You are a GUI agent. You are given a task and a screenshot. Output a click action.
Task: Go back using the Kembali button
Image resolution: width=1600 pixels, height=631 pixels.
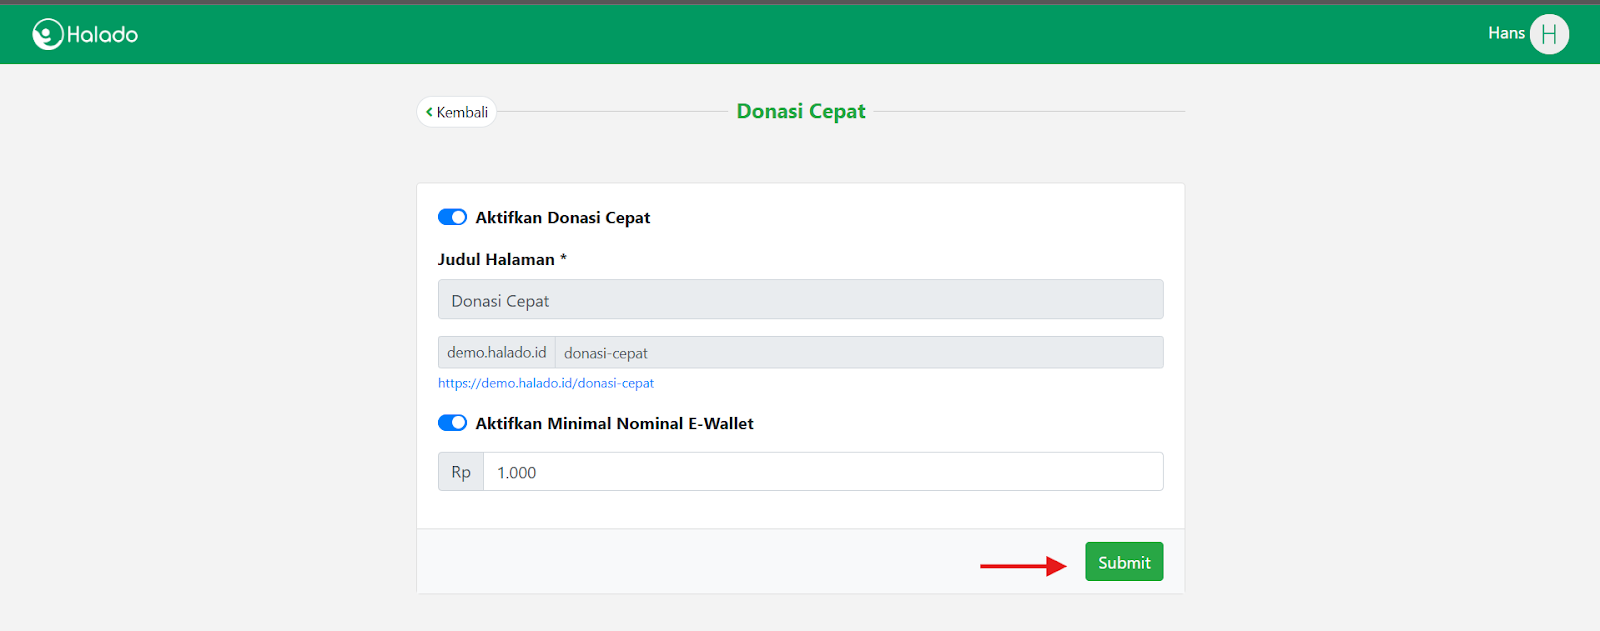pos(457,112)
